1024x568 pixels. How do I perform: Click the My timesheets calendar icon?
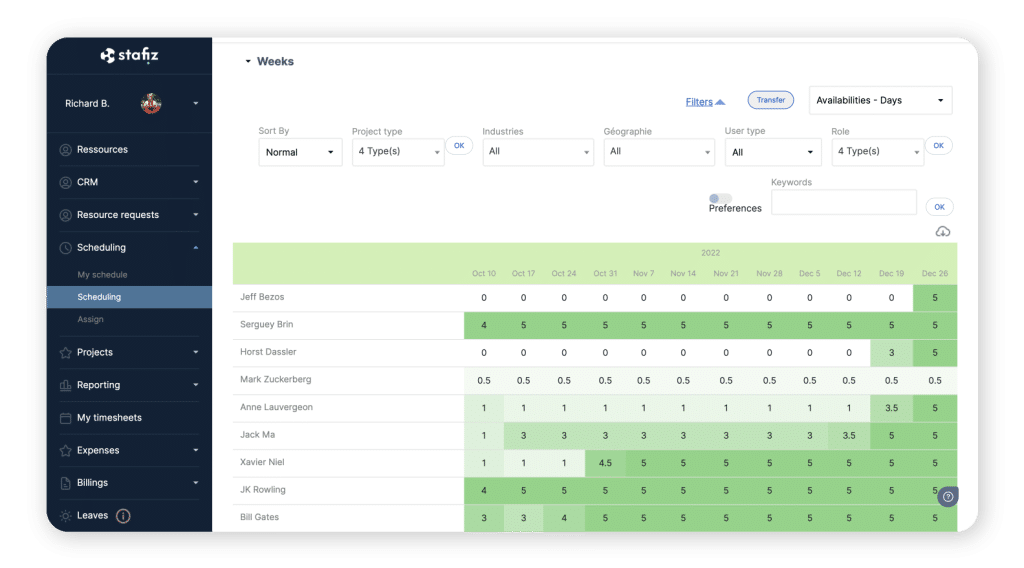(x=65, y=418)
